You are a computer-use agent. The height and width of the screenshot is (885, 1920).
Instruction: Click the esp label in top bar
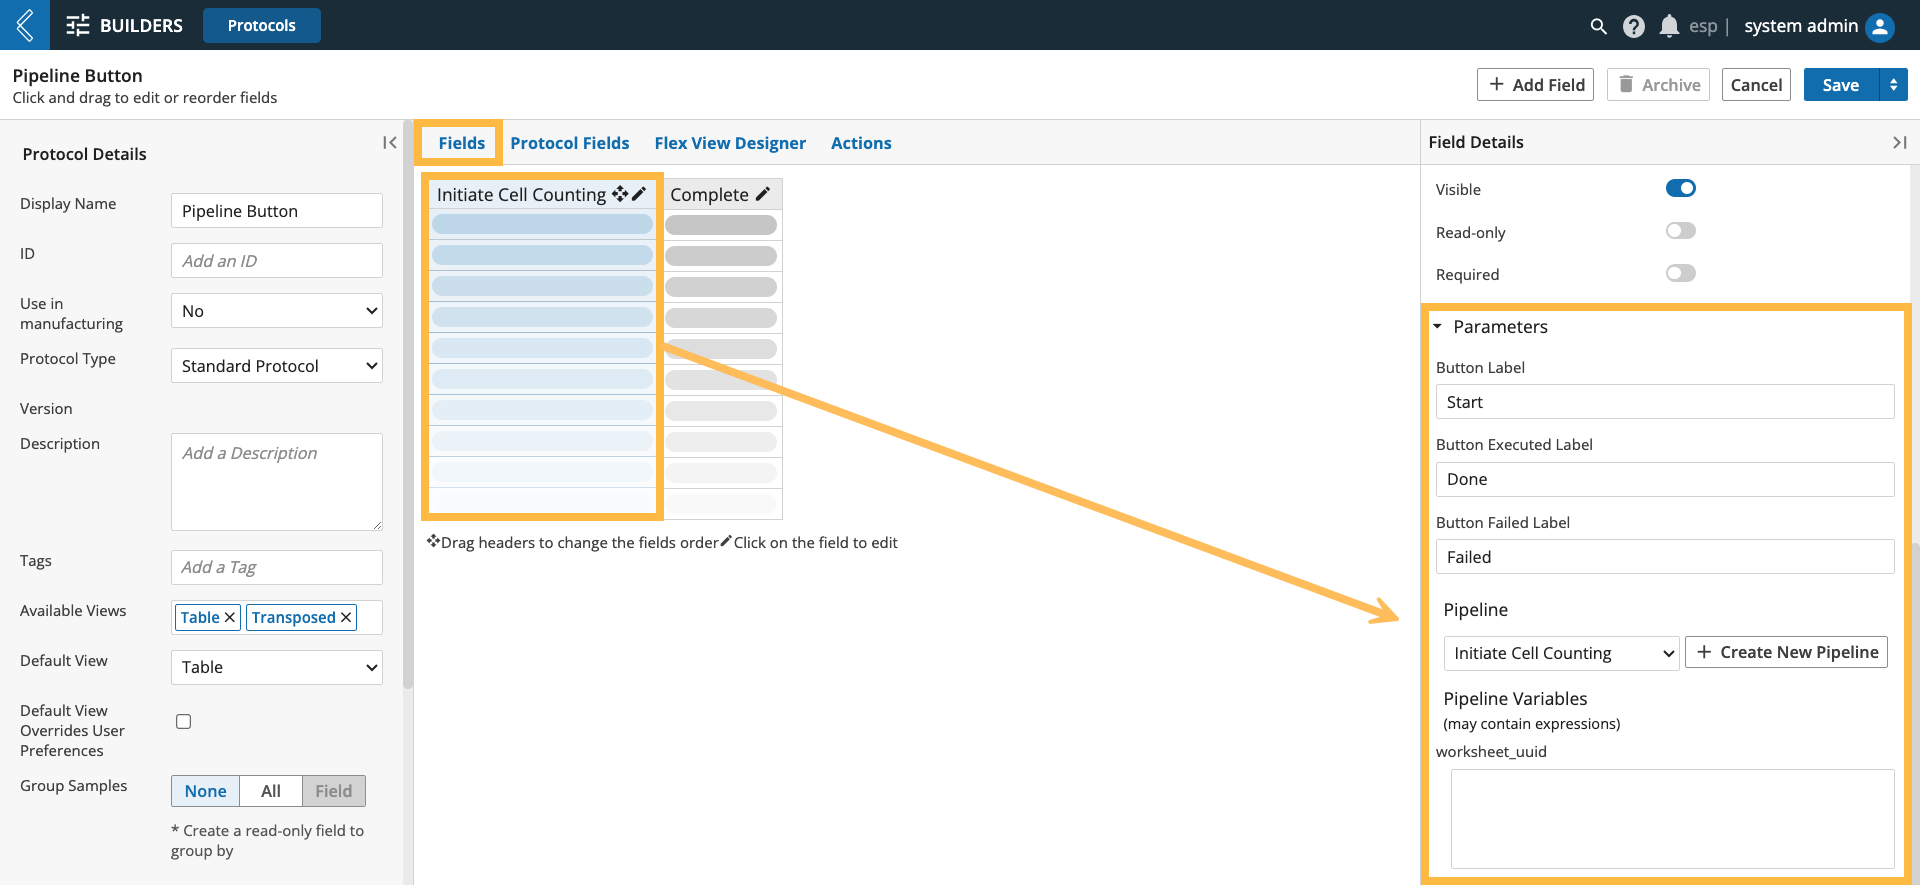click(1703, 26)
